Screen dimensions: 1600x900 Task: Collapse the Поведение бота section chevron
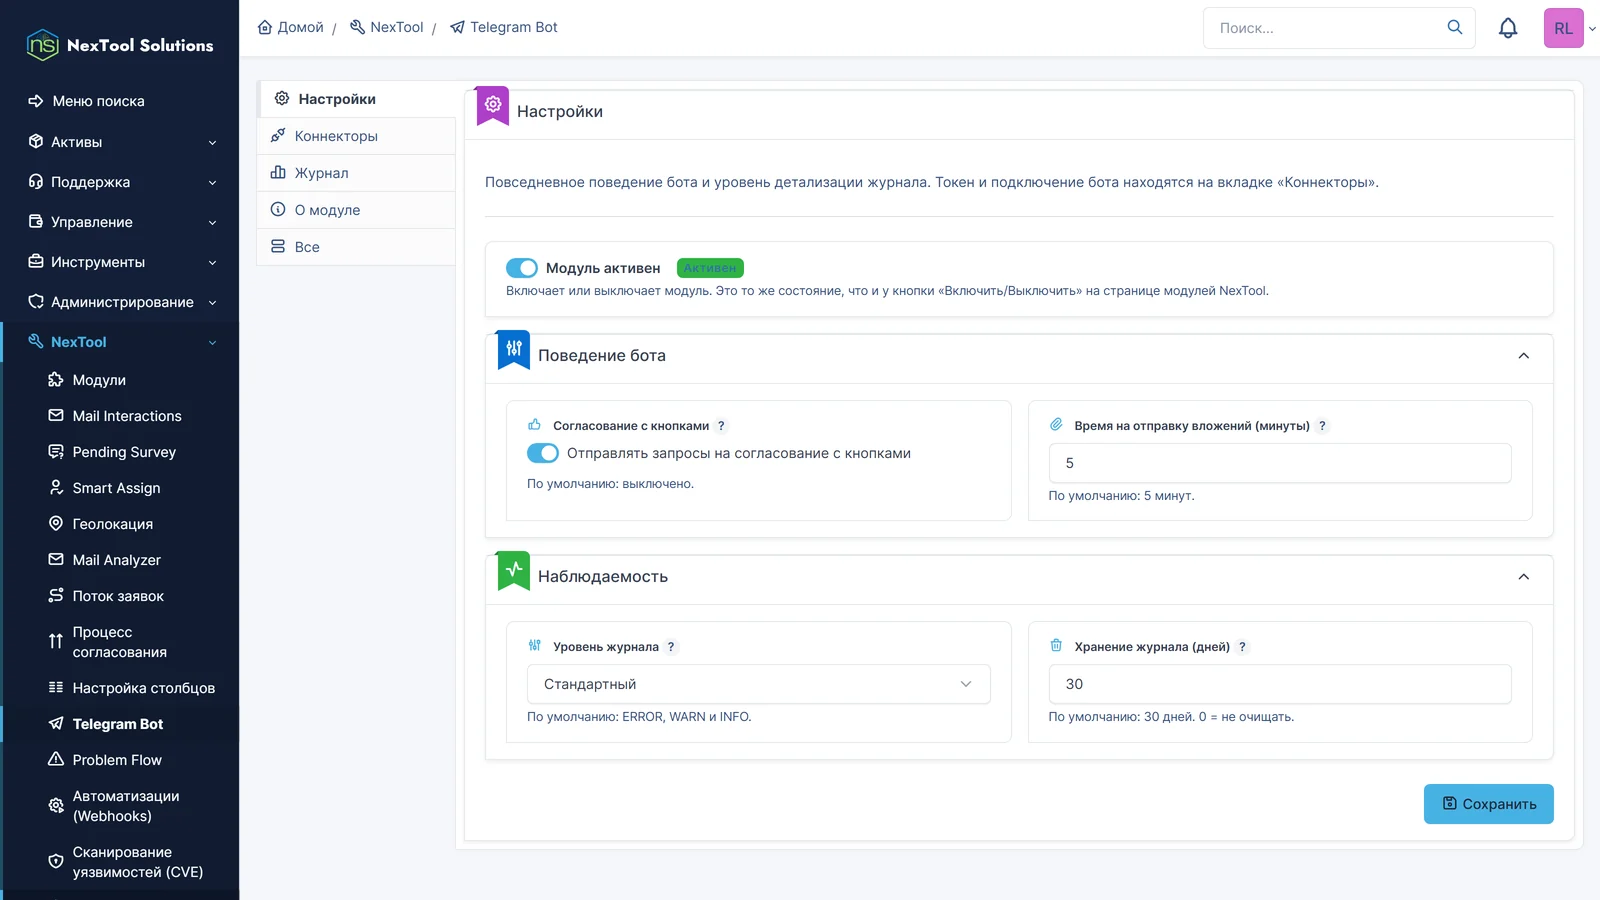pyautogui.click(x=1524, y=356)
